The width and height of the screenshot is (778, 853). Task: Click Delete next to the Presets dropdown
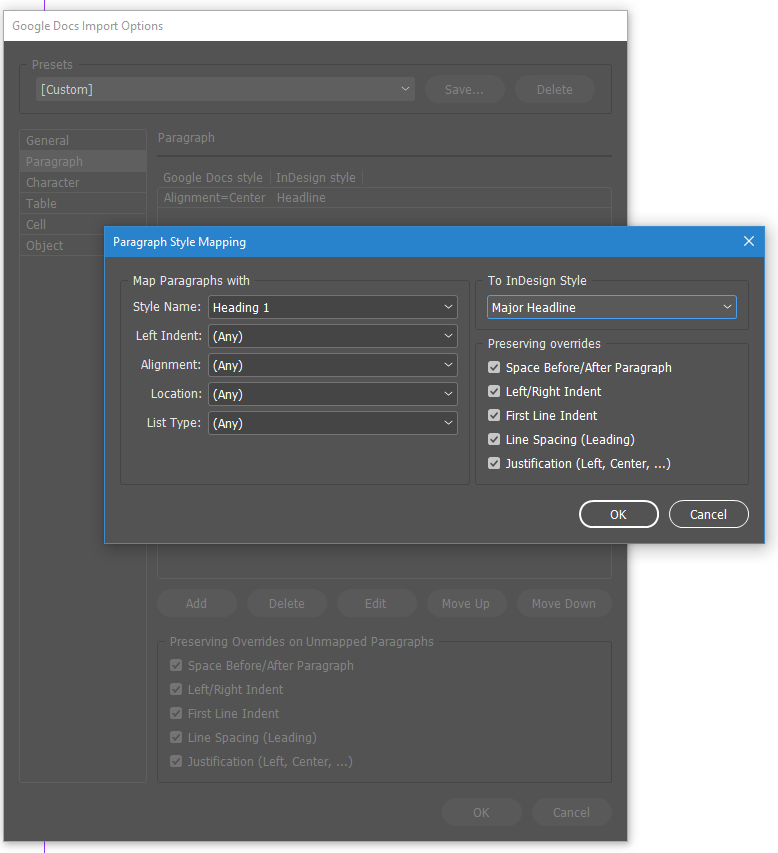click(x=554, y=89)
